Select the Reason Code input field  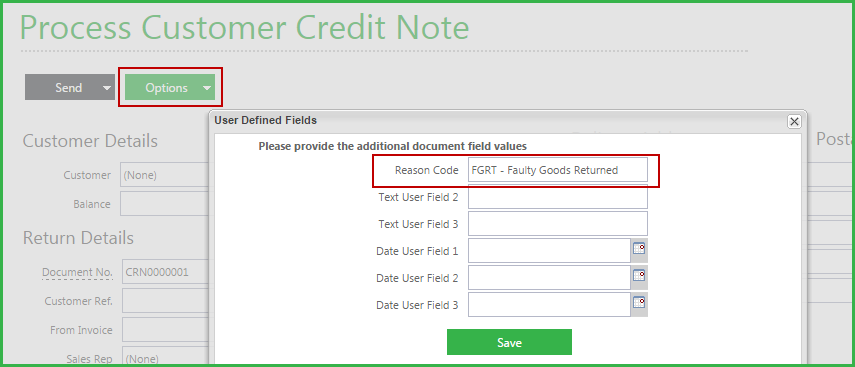[x=558, y=170]
